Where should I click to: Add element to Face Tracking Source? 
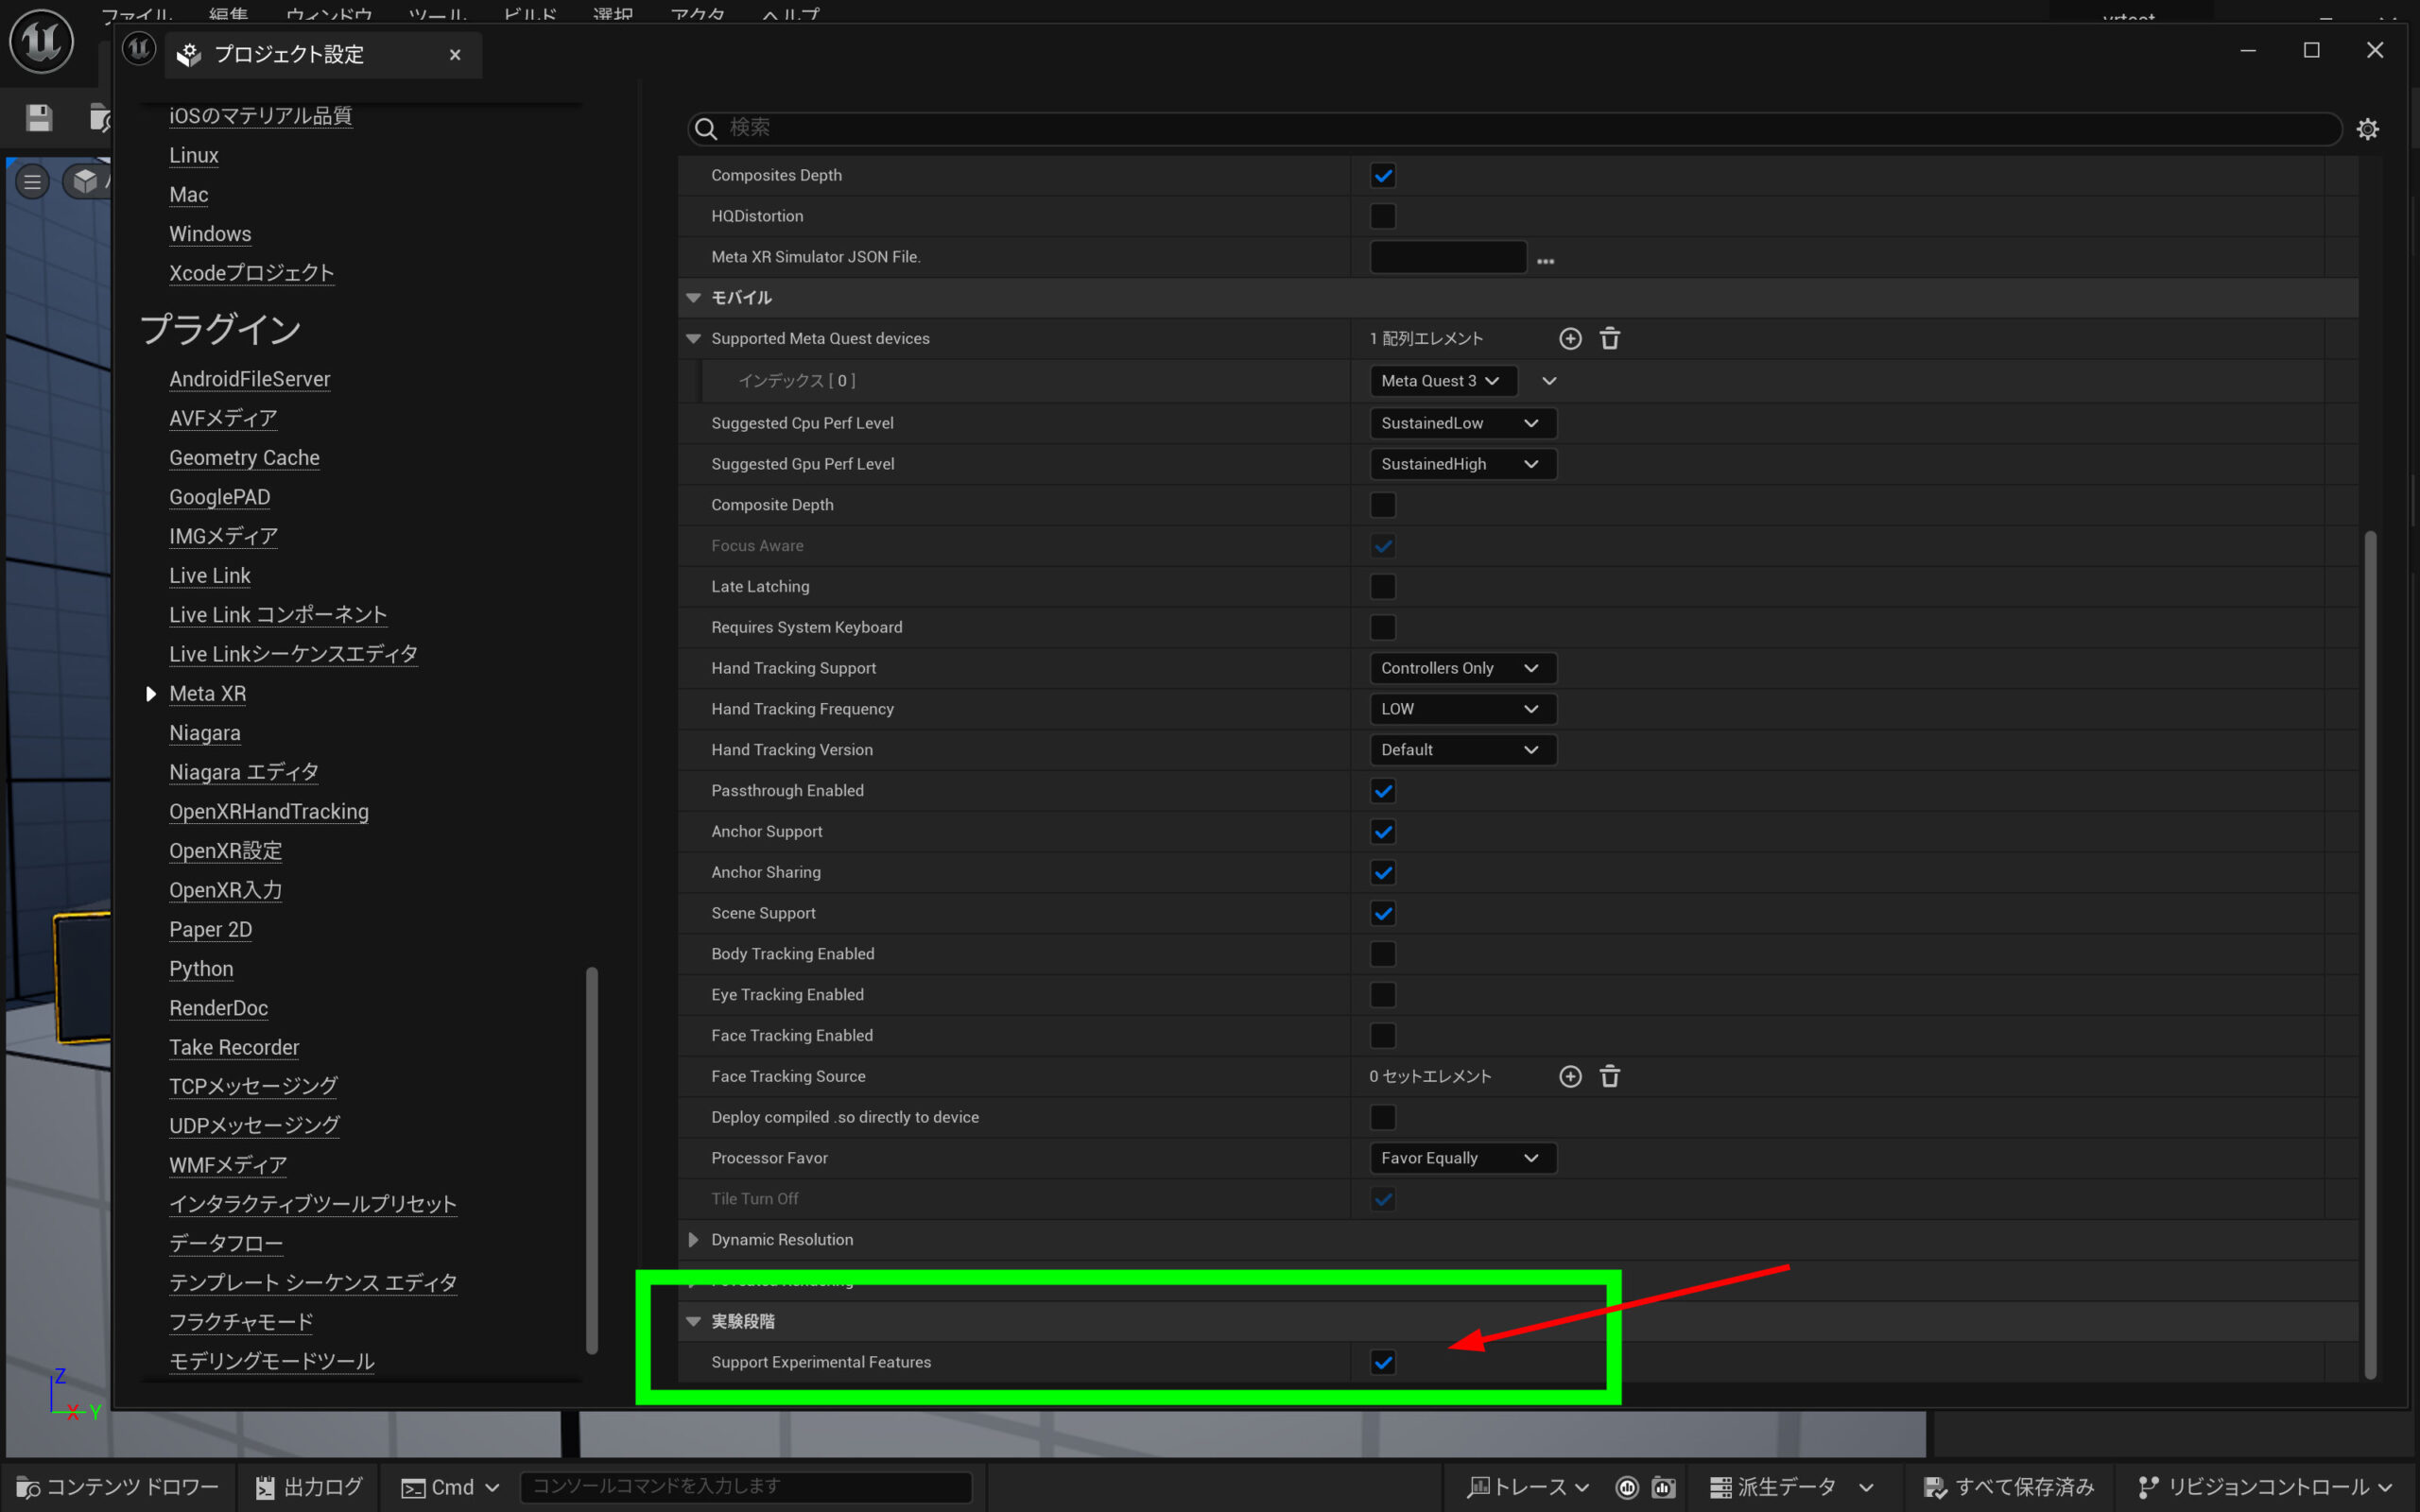(x=1570, y=1077)
